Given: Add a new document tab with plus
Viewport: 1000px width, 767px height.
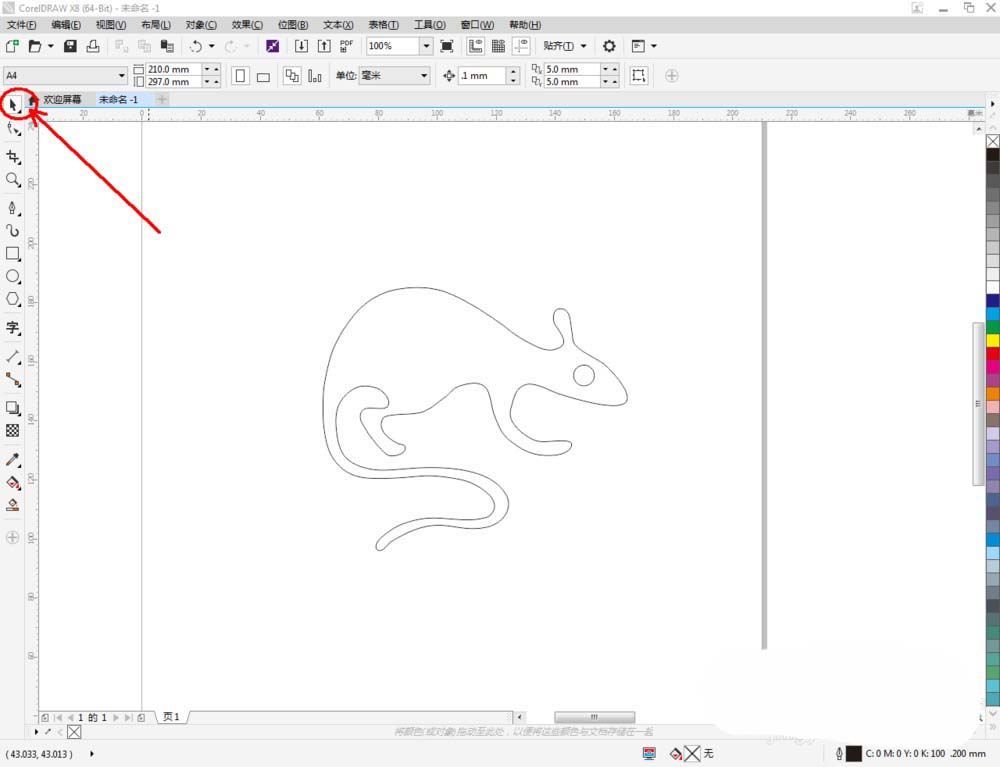Looking at the screenshot, I should pyautogui.click(x=162, y=99).
